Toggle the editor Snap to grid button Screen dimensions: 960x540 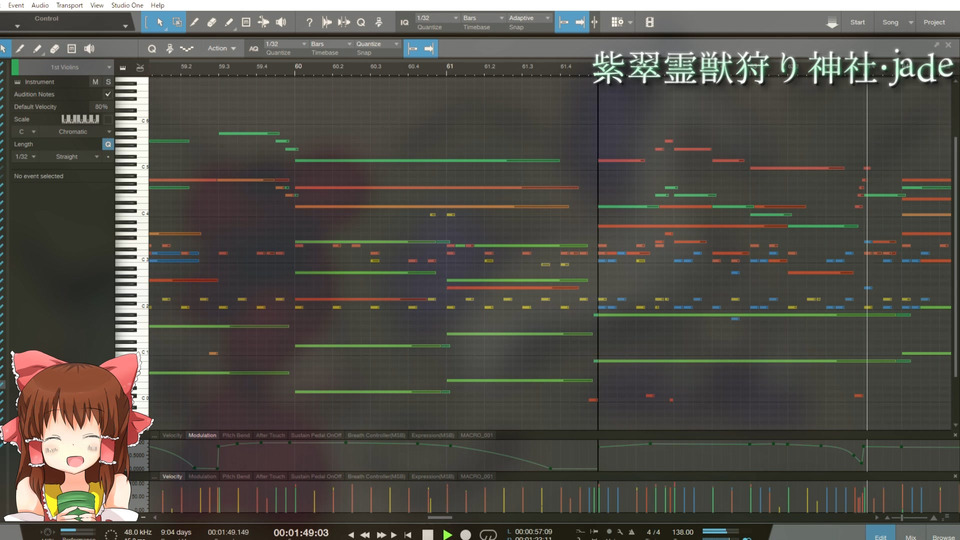click(x=413, y=48)
